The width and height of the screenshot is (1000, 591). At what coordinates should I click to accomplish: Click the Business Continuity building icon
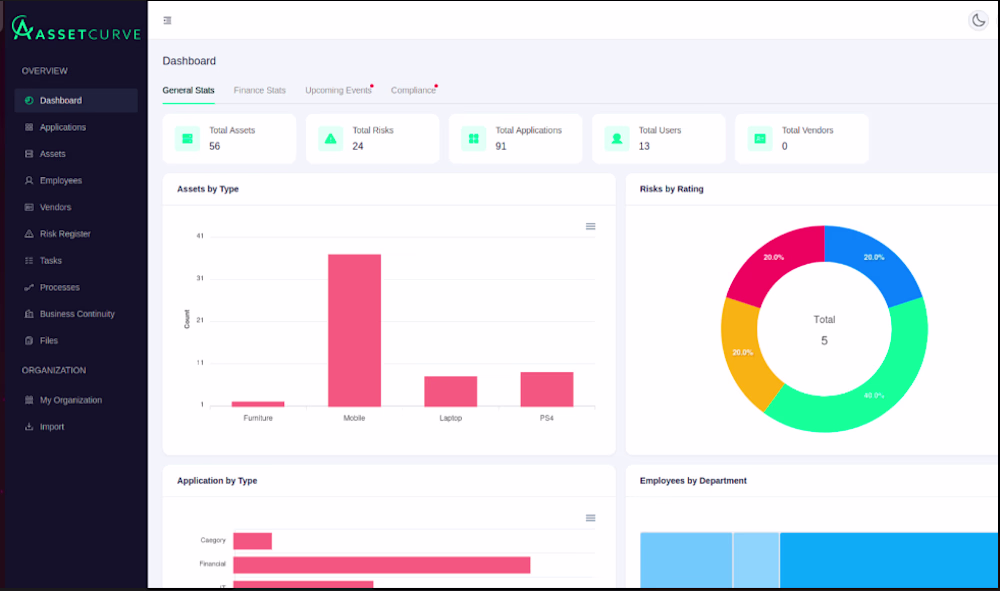tap(29, 314)
